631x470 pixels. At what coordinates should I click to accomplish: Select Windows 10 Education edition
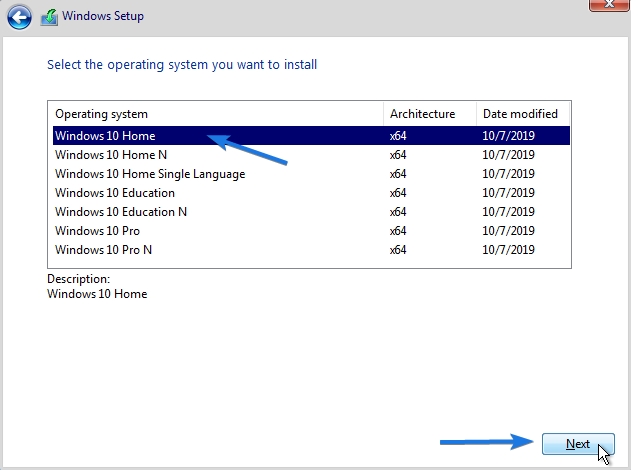311,193
